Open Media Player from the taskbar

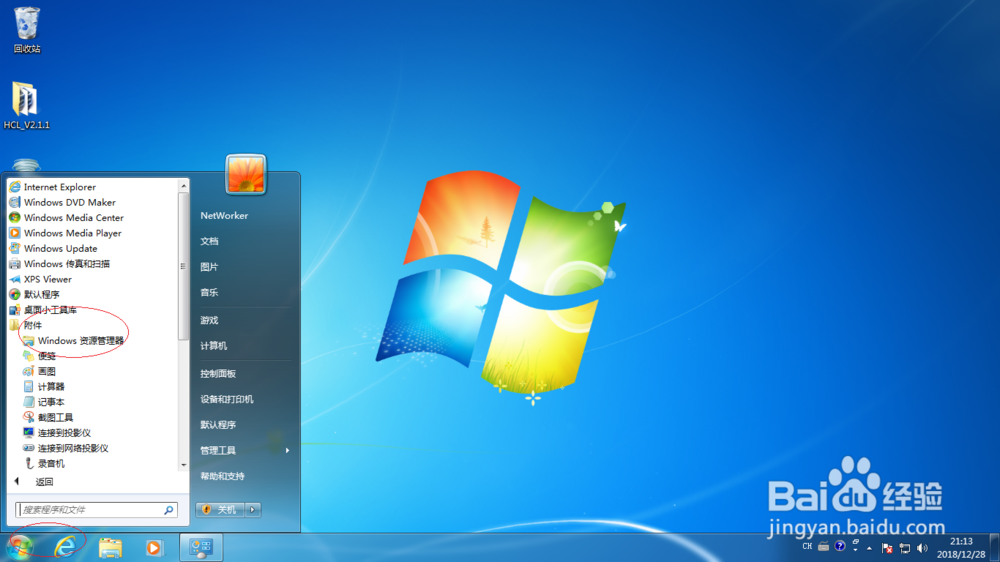(x=154, y=548)
